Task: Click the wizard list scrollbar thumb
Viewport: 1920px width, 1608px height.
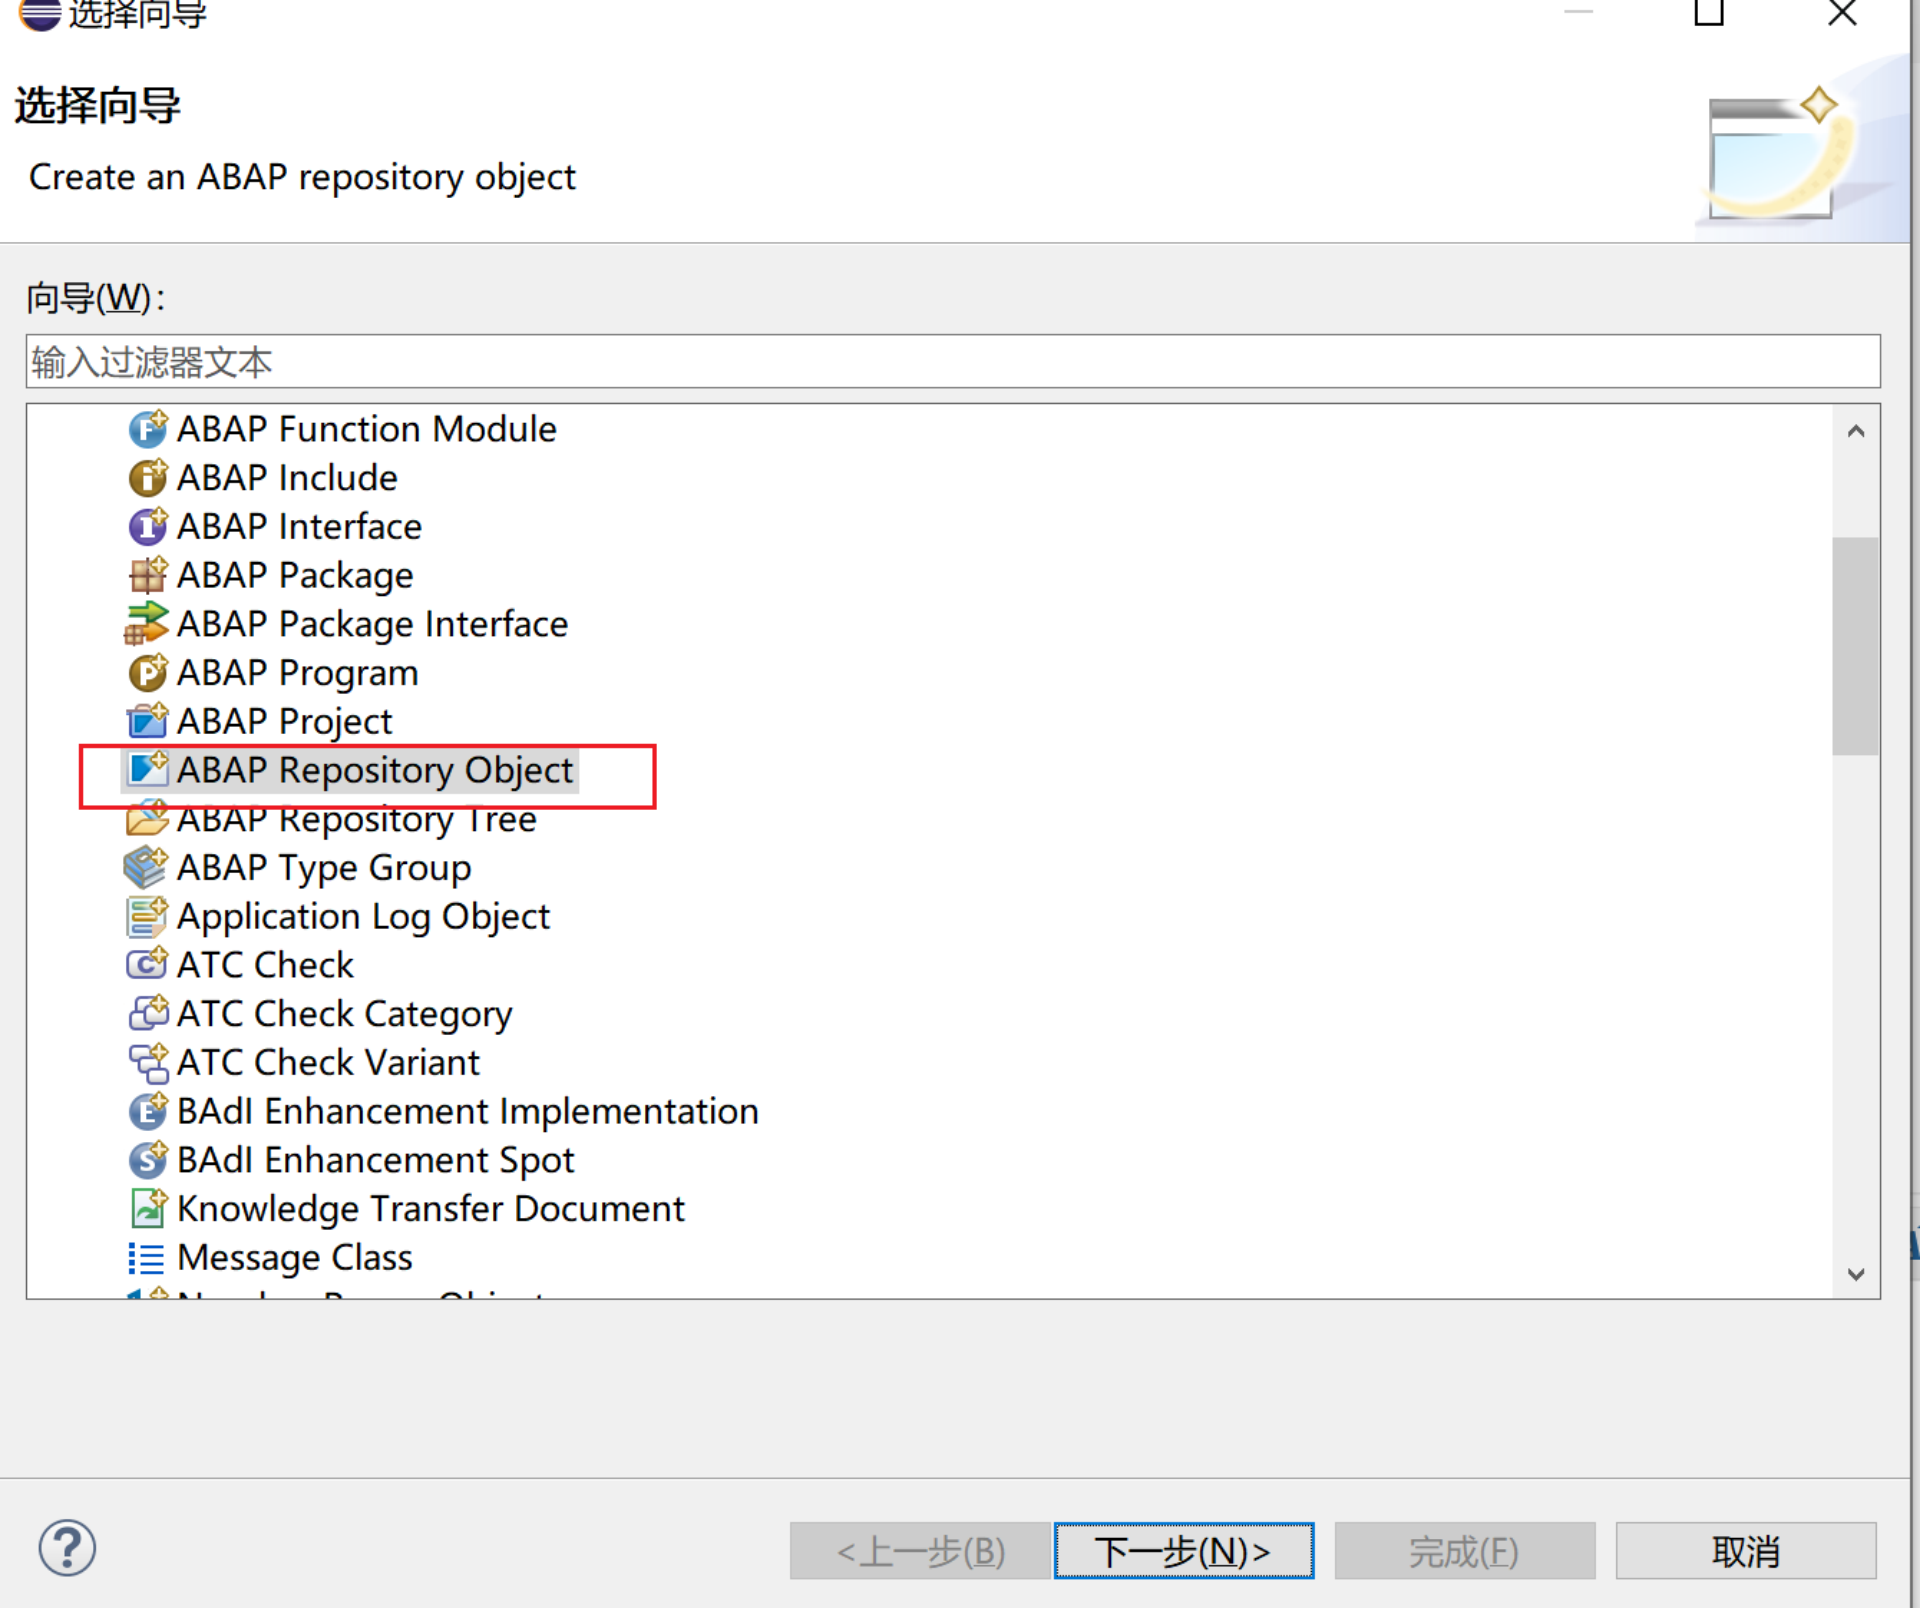Action: (x=1856, y=645)
